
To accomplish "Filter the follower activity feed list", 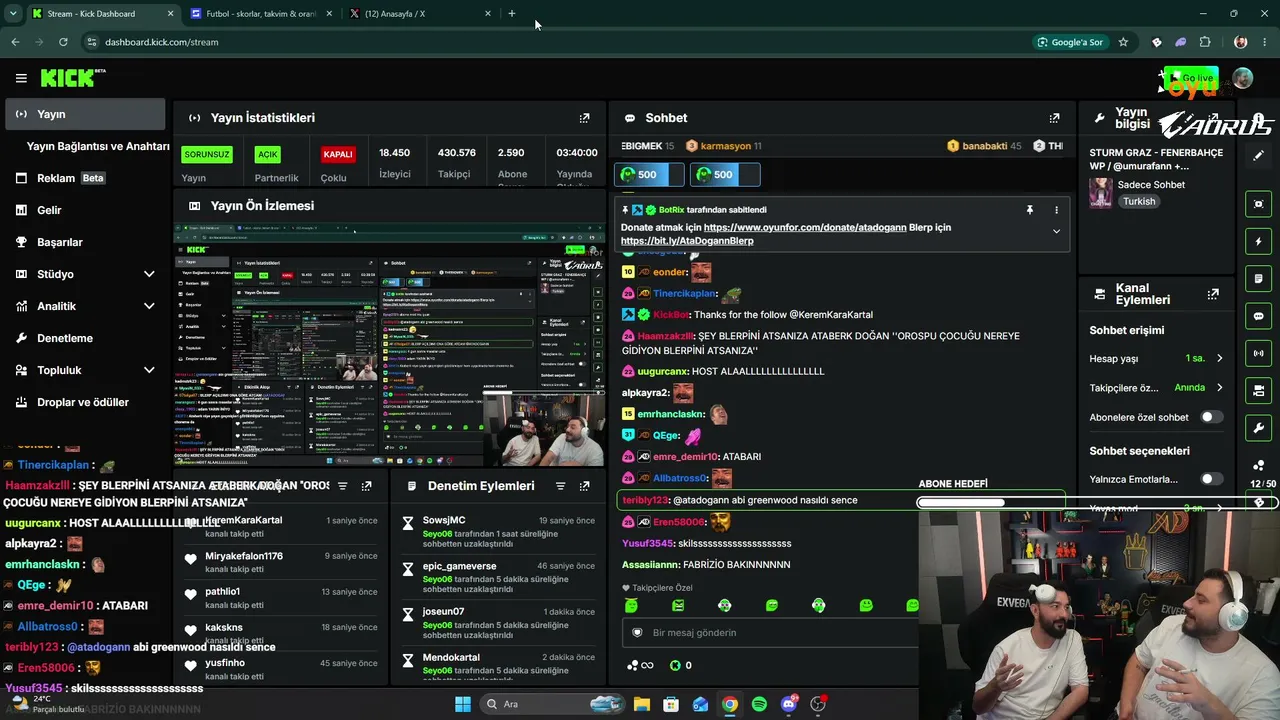I will coord(342,486).
